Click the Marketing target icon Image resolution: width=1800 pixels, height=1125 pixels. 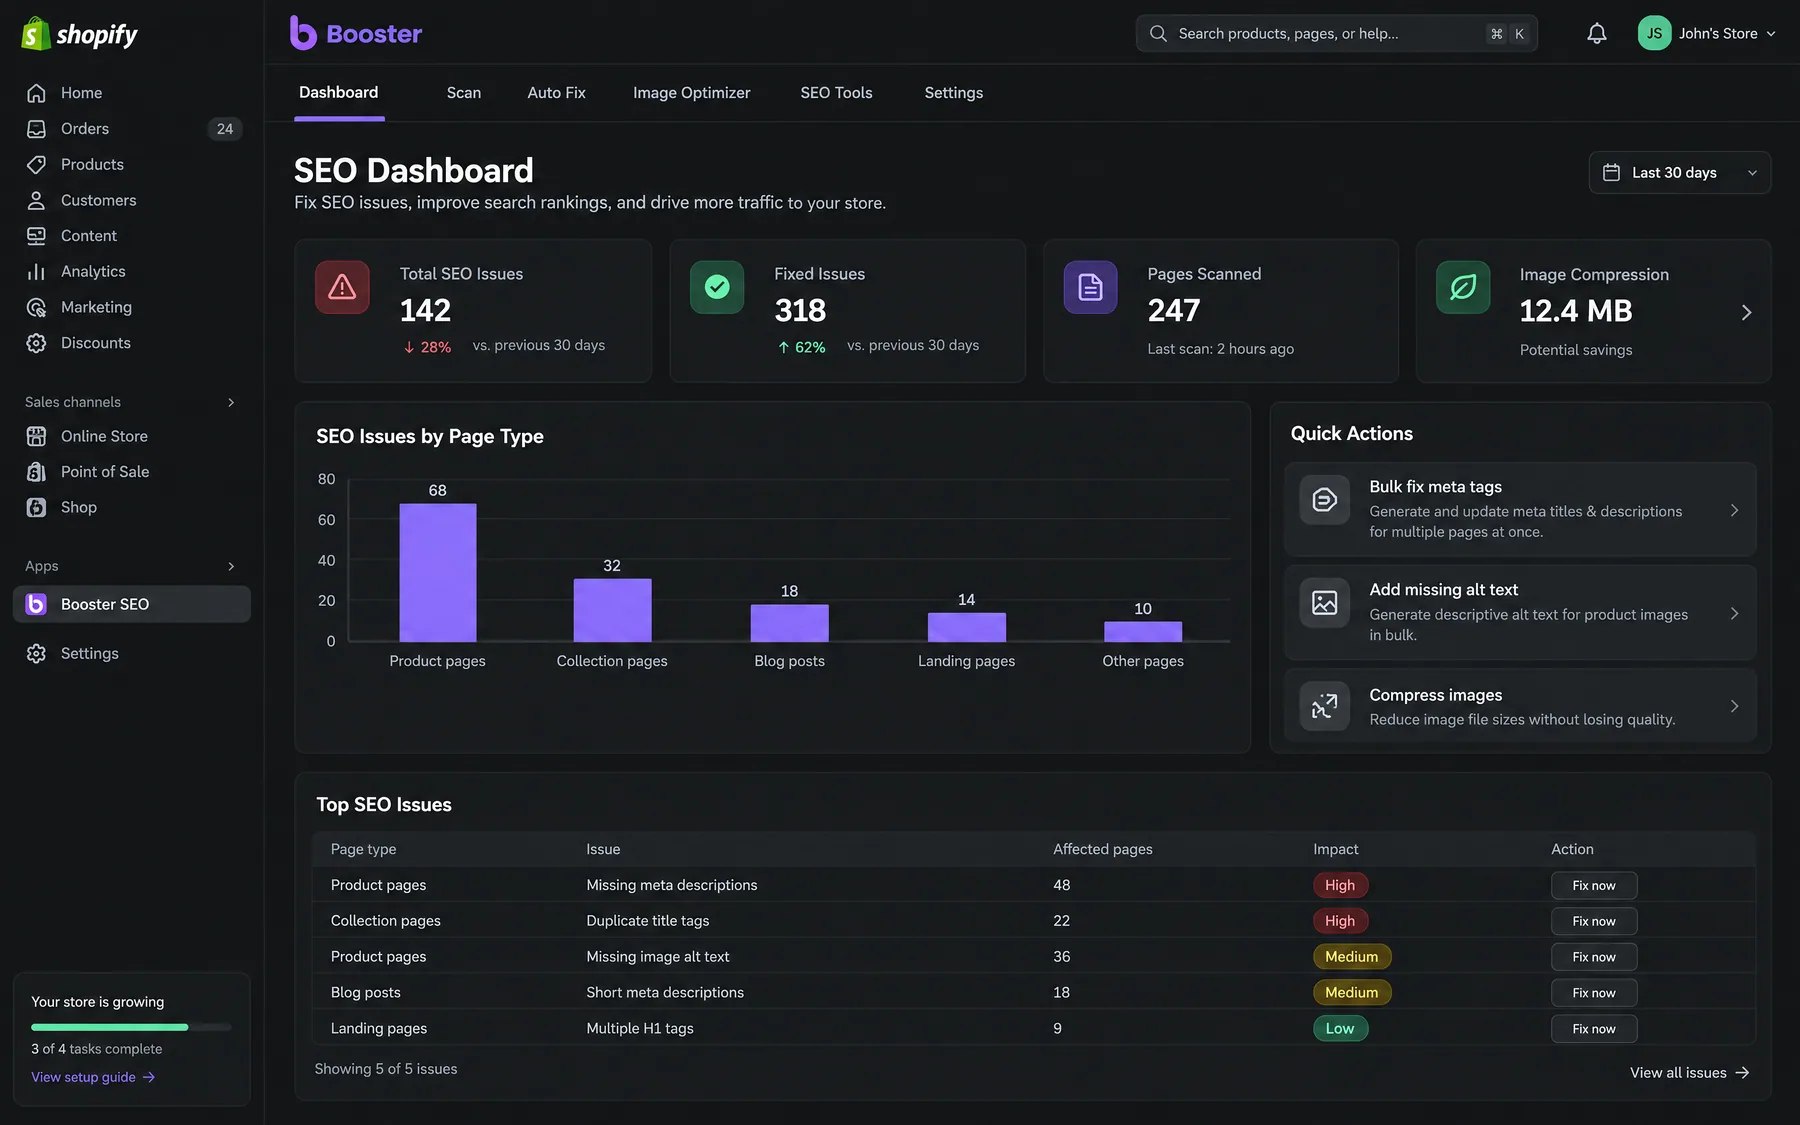point(37,307)
